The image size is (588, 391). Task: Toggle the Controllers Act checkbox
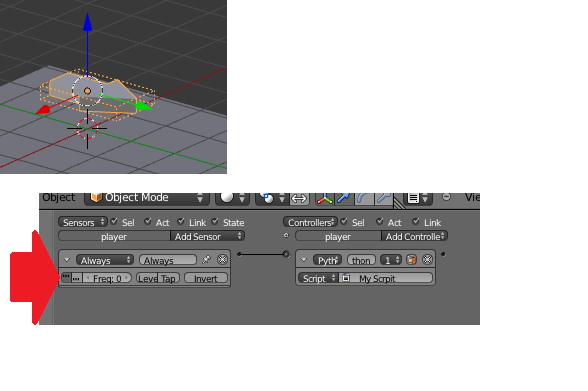(380, 222)
